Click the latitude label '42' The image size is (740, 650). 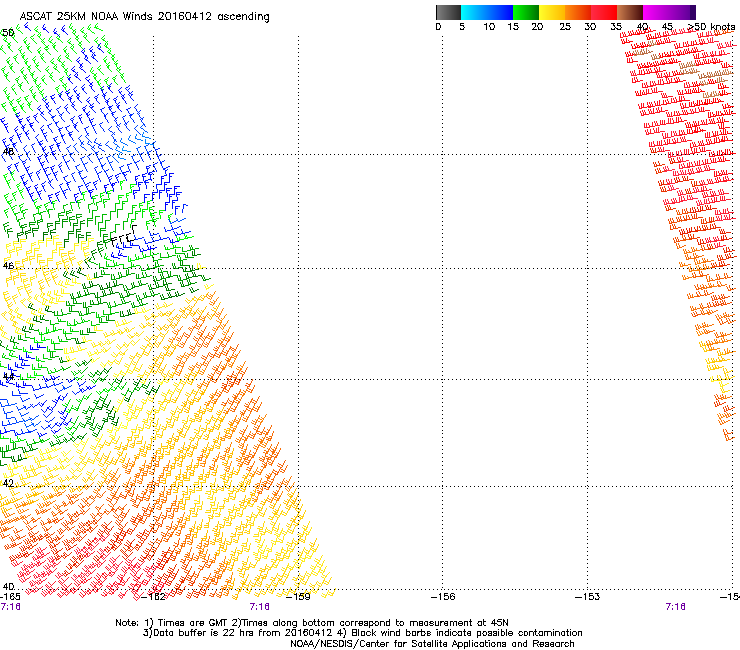(x=8, y=483)
